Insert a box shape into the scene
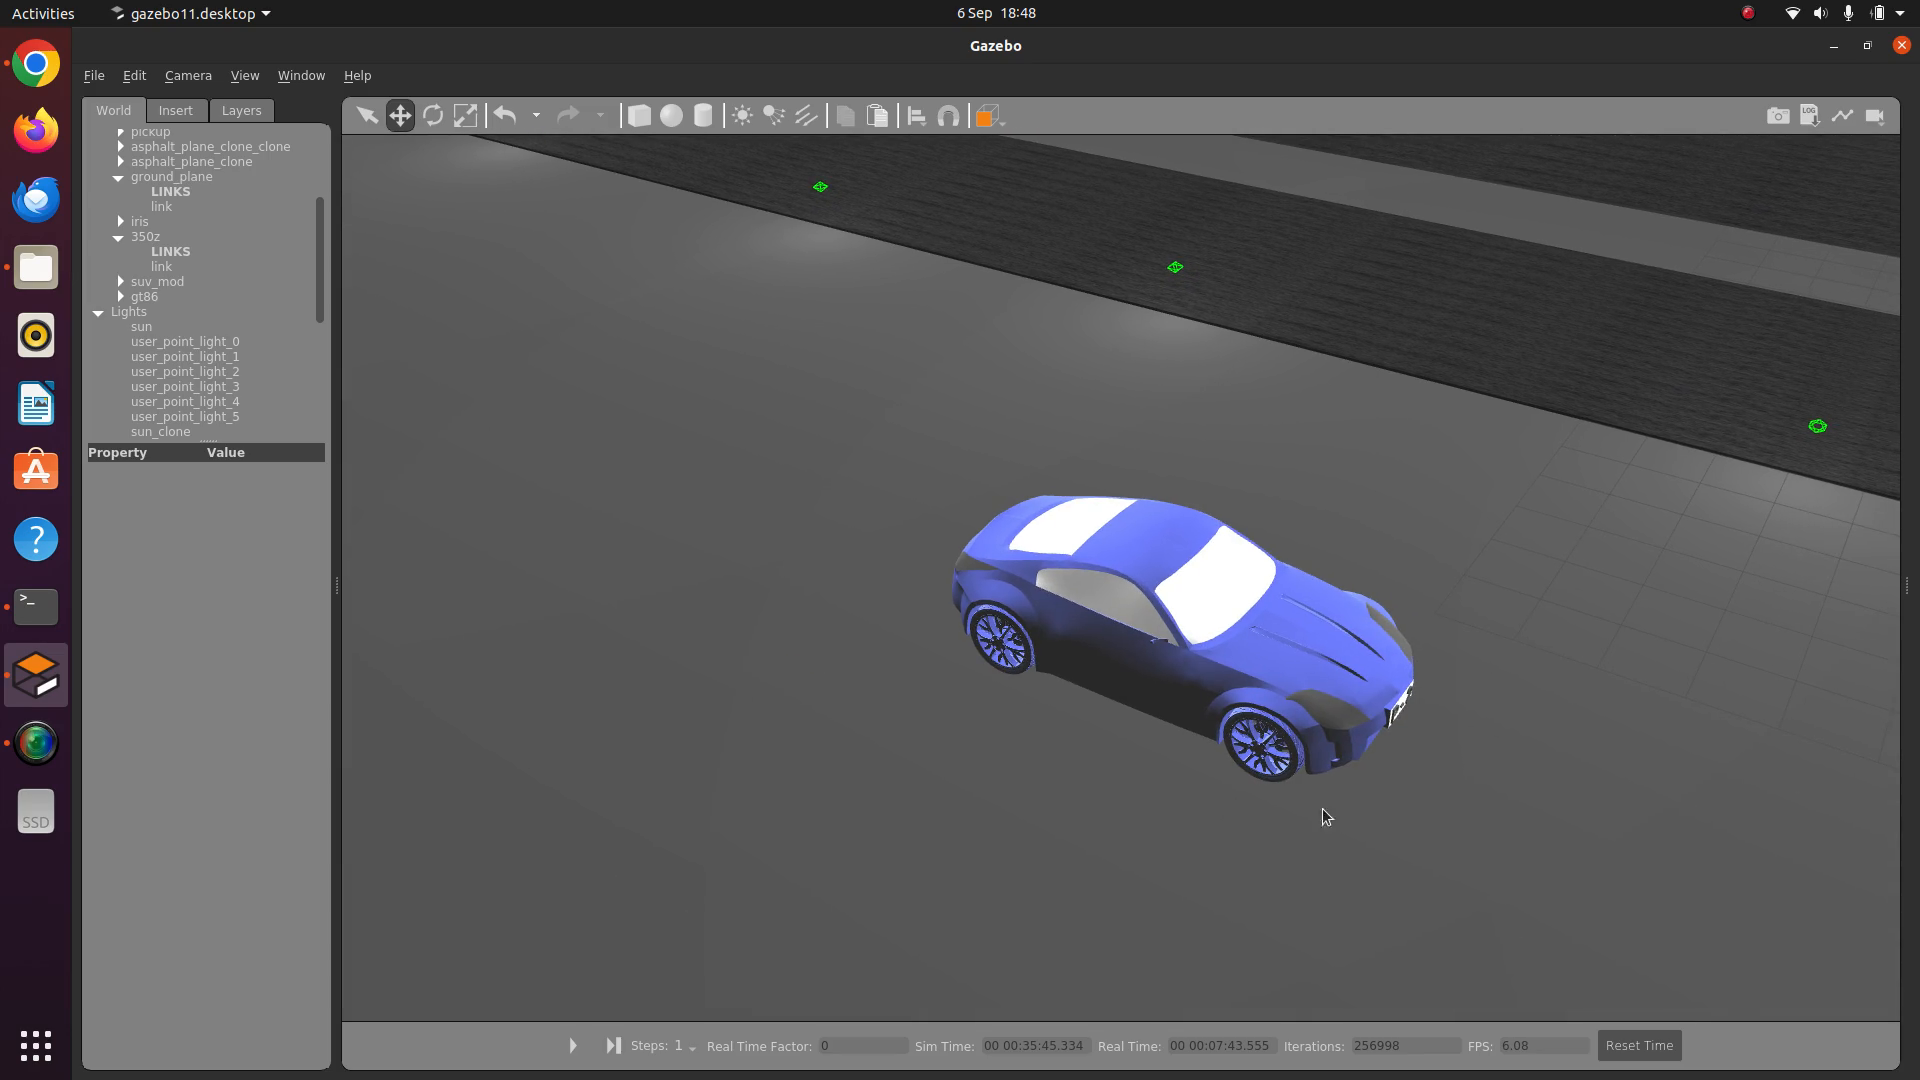Image resolution: width=1920 pixels, height=1080 pixels. [x=639, y=115]
